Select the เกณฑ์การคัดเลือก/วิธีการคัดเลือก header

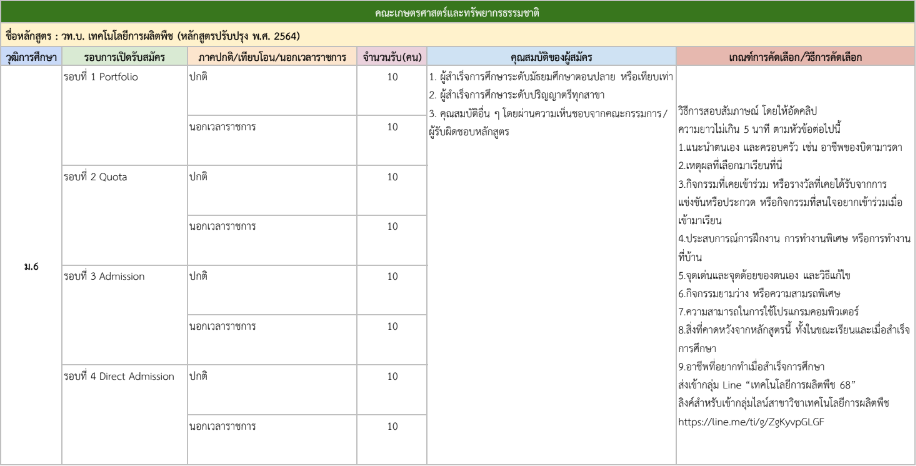pos(795,57)
